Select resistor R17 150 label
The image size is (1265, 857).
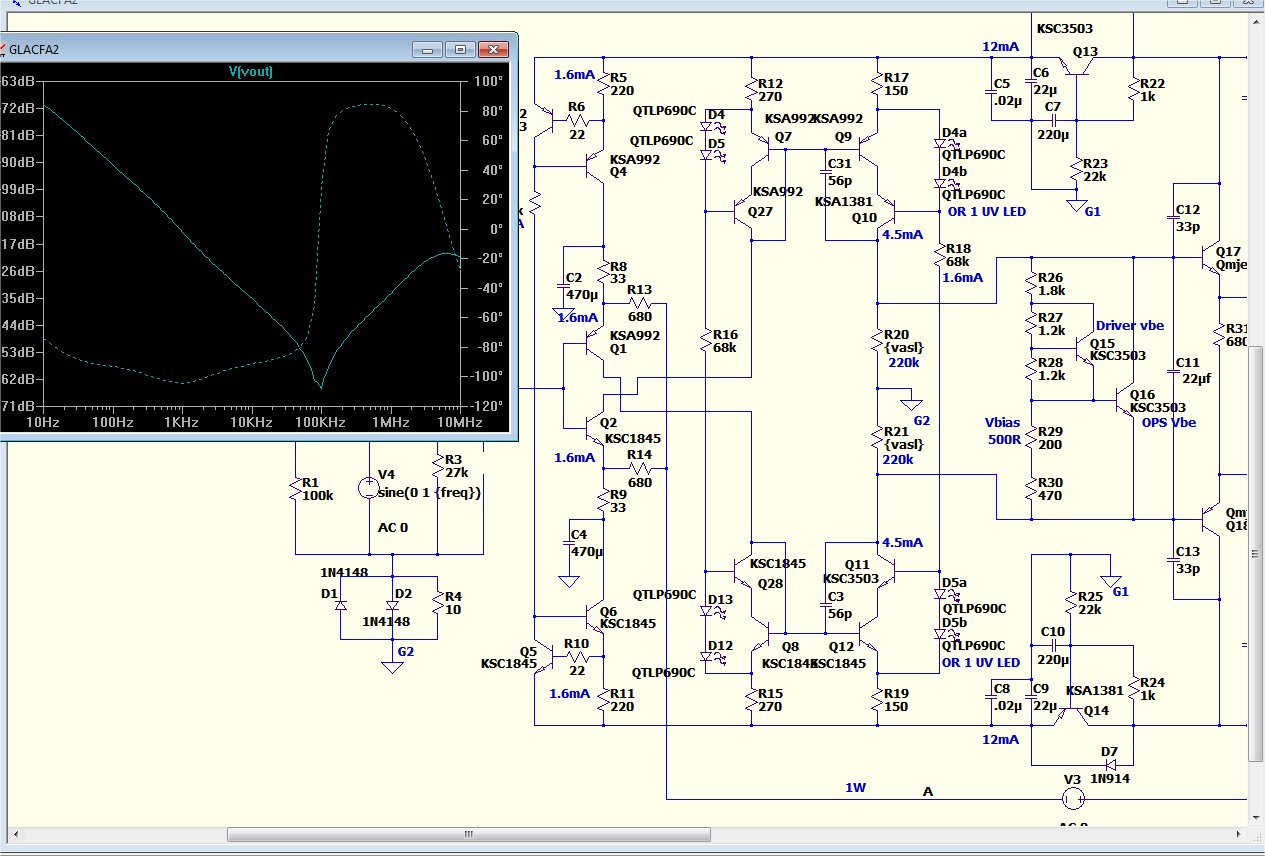pos(897,84)
